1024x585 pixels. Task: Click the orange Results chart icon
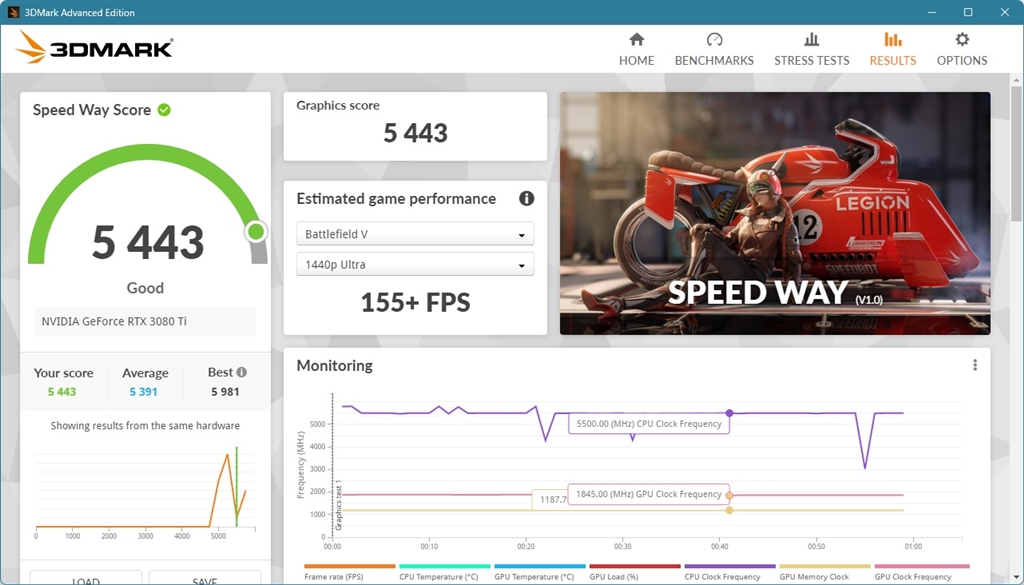[x=892, y=41]
